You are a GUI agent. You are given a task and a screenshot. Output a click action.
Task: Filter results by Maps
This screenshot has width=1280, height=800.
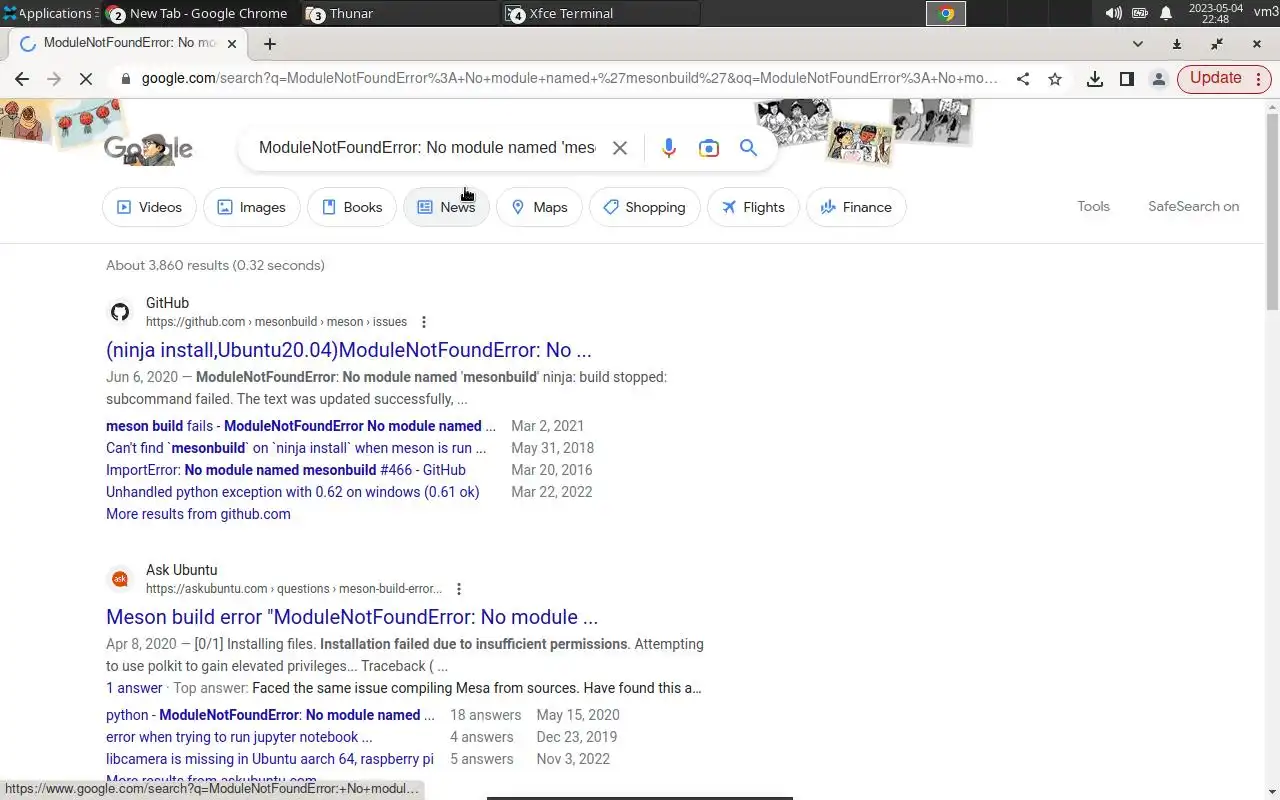coord(539,207)
